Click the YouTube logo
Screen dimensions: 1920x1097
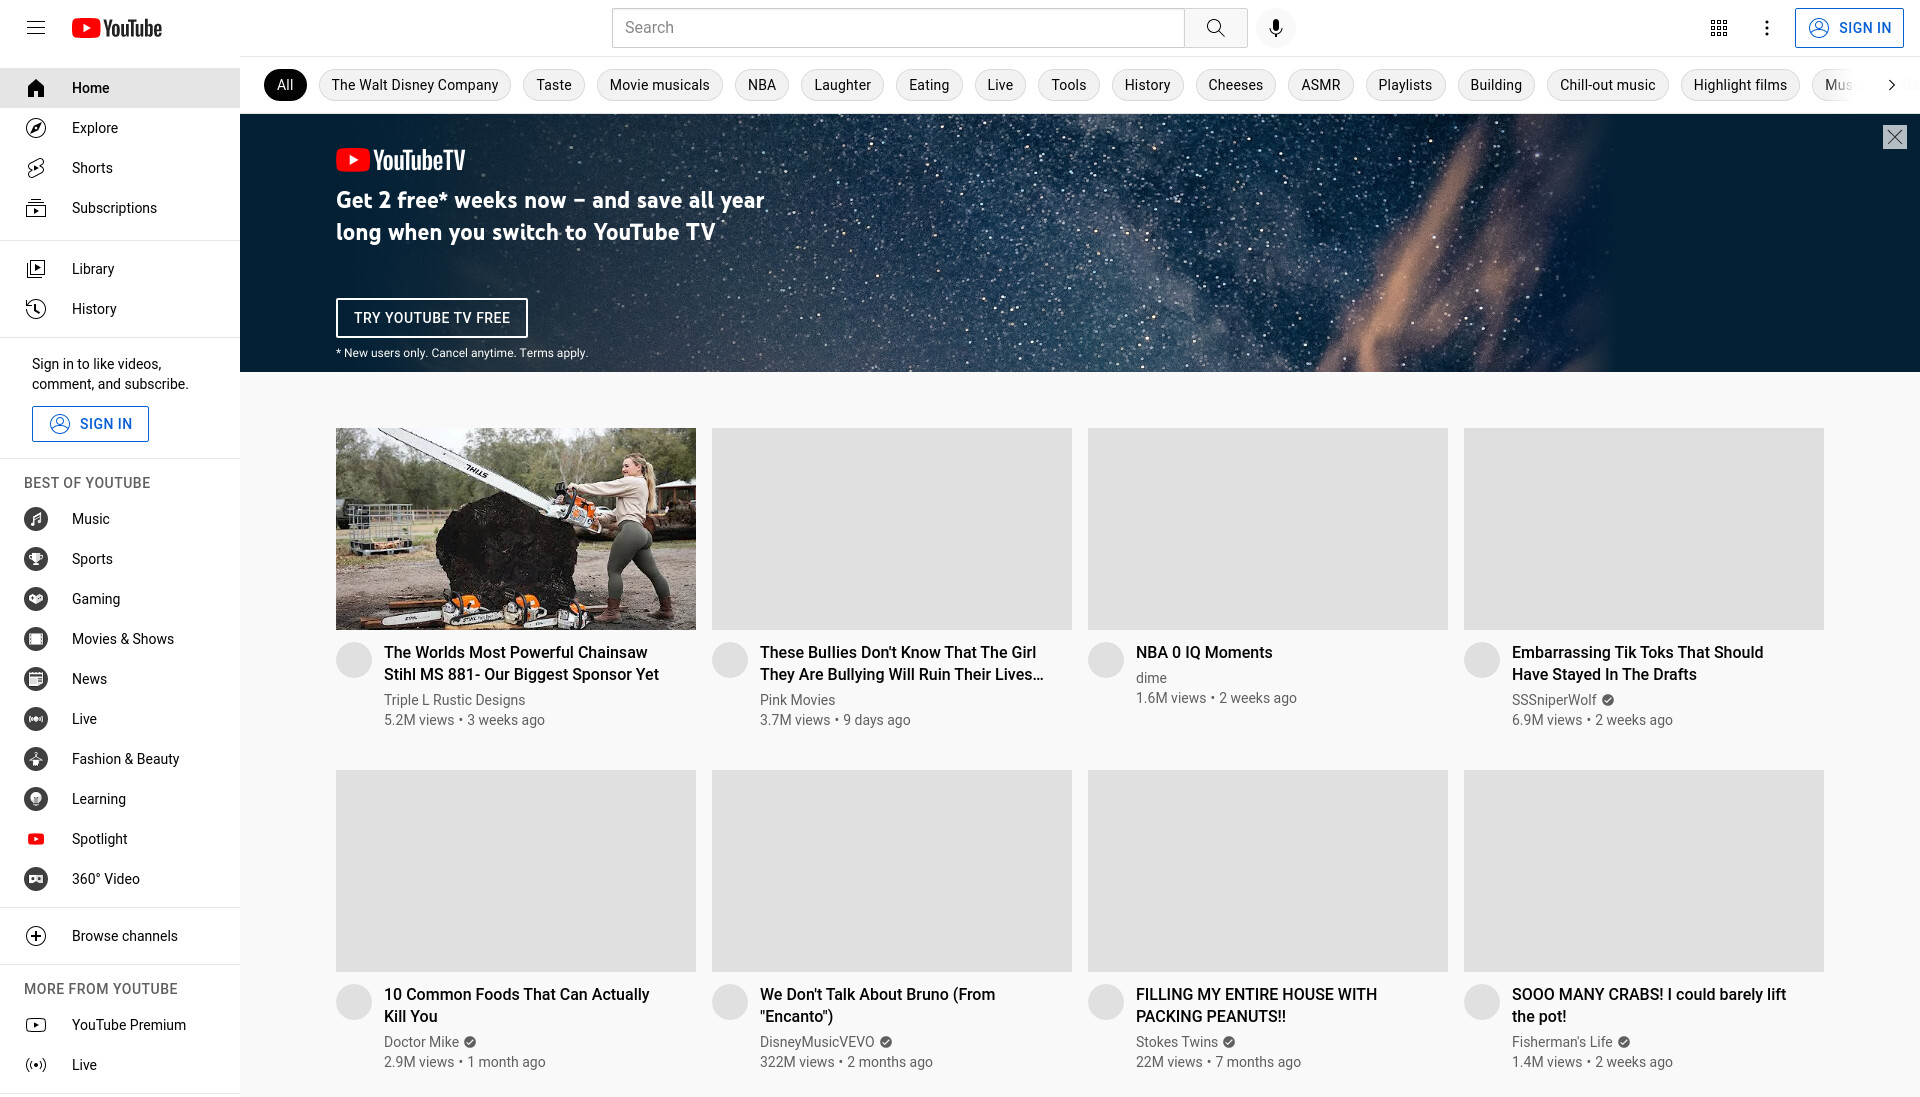click(117, 28)
